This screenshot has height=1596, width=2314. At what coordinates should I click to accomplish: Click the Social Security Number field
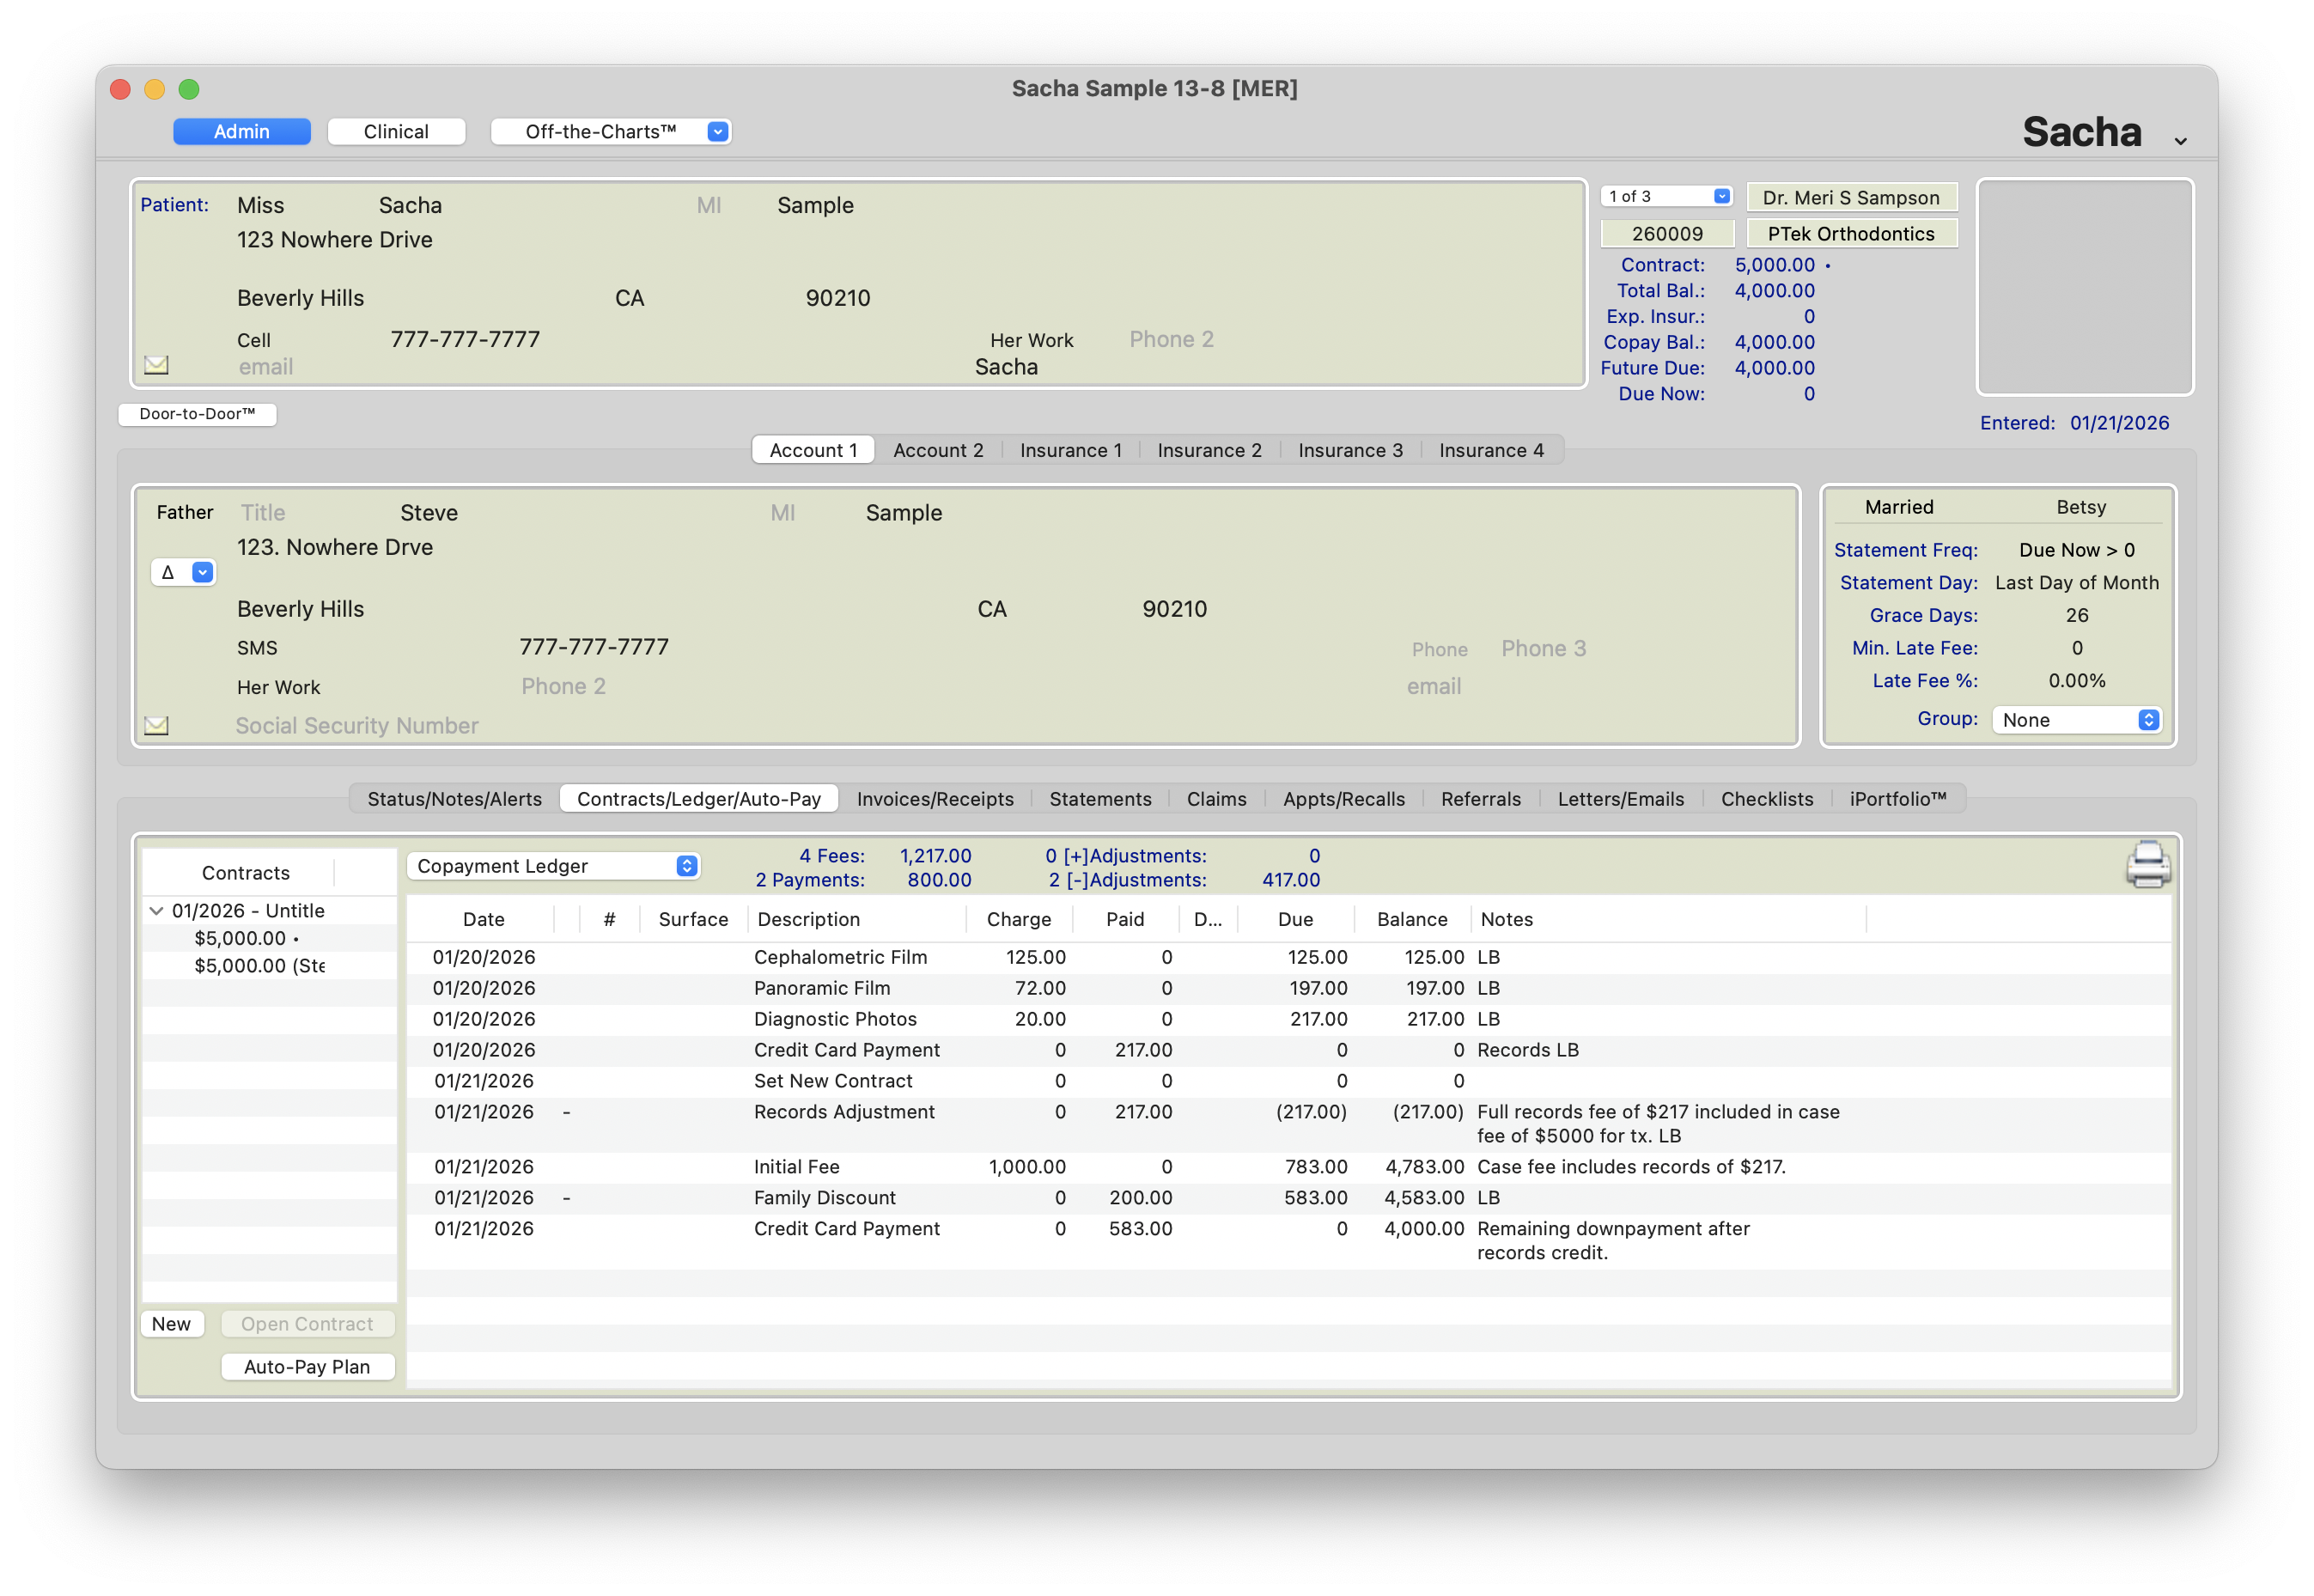[x=357, y=726]
